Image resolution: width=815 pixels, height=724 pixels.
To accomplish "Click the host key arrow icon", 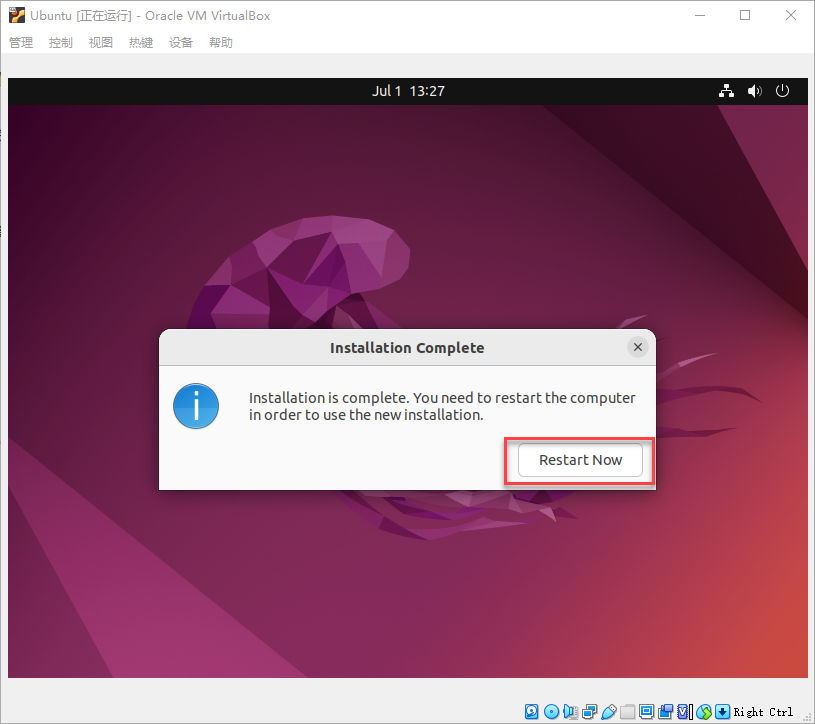I will tap(722, 712).
